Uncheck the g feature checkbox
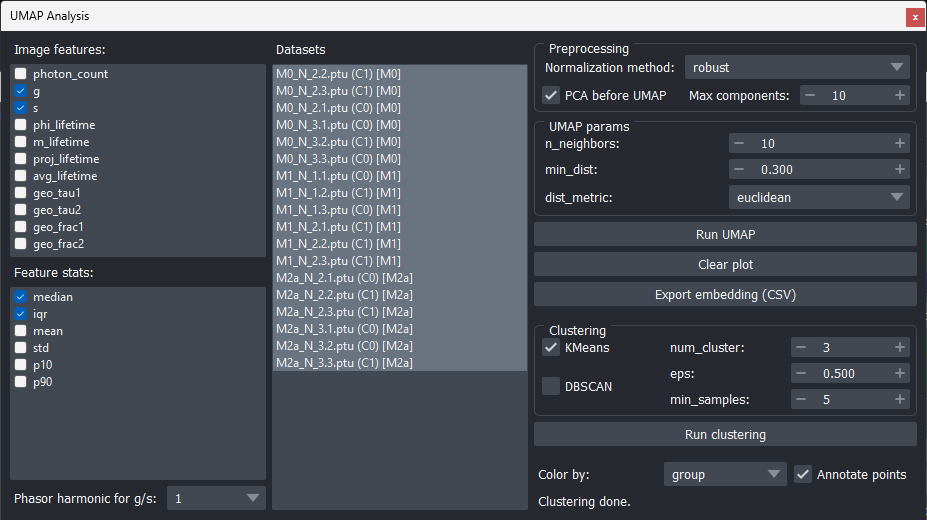The image size is (927, 520). point(21,91)
